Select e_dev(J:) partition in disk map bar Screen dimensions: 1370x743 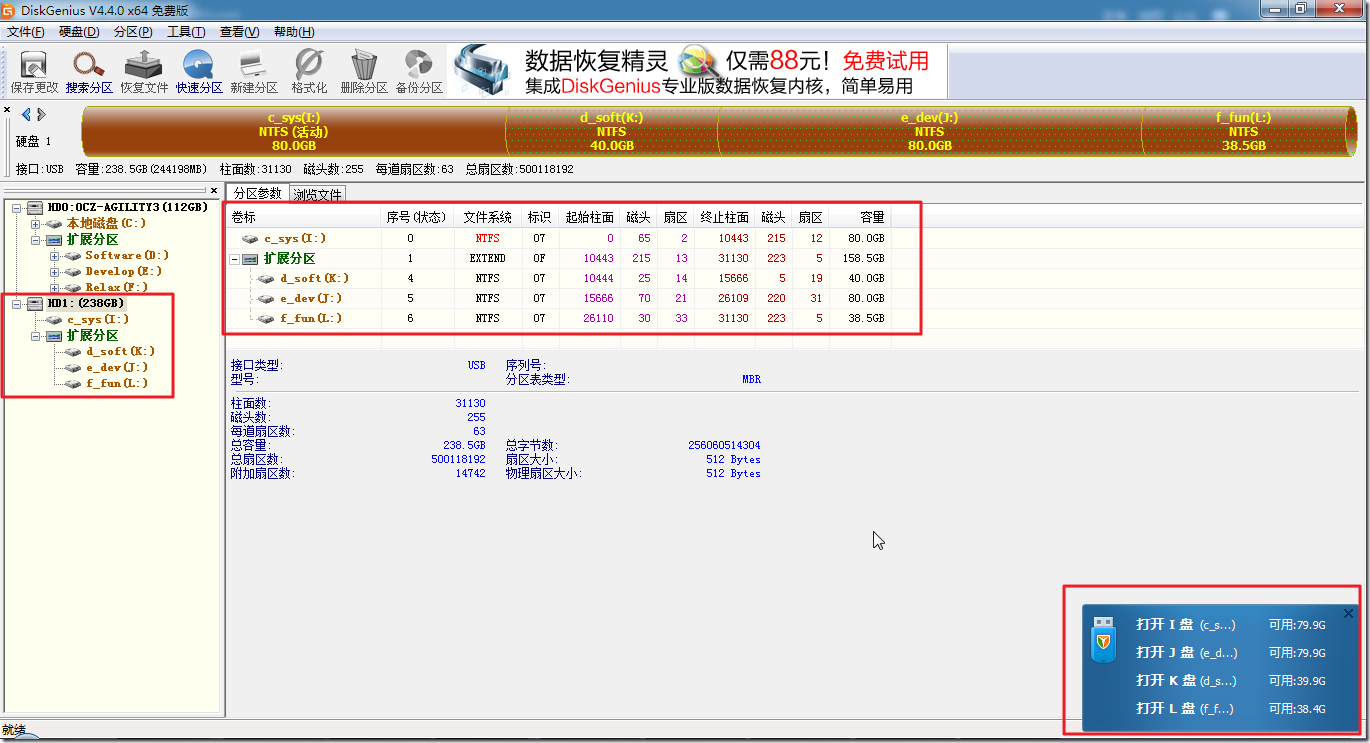click(930, 131)
